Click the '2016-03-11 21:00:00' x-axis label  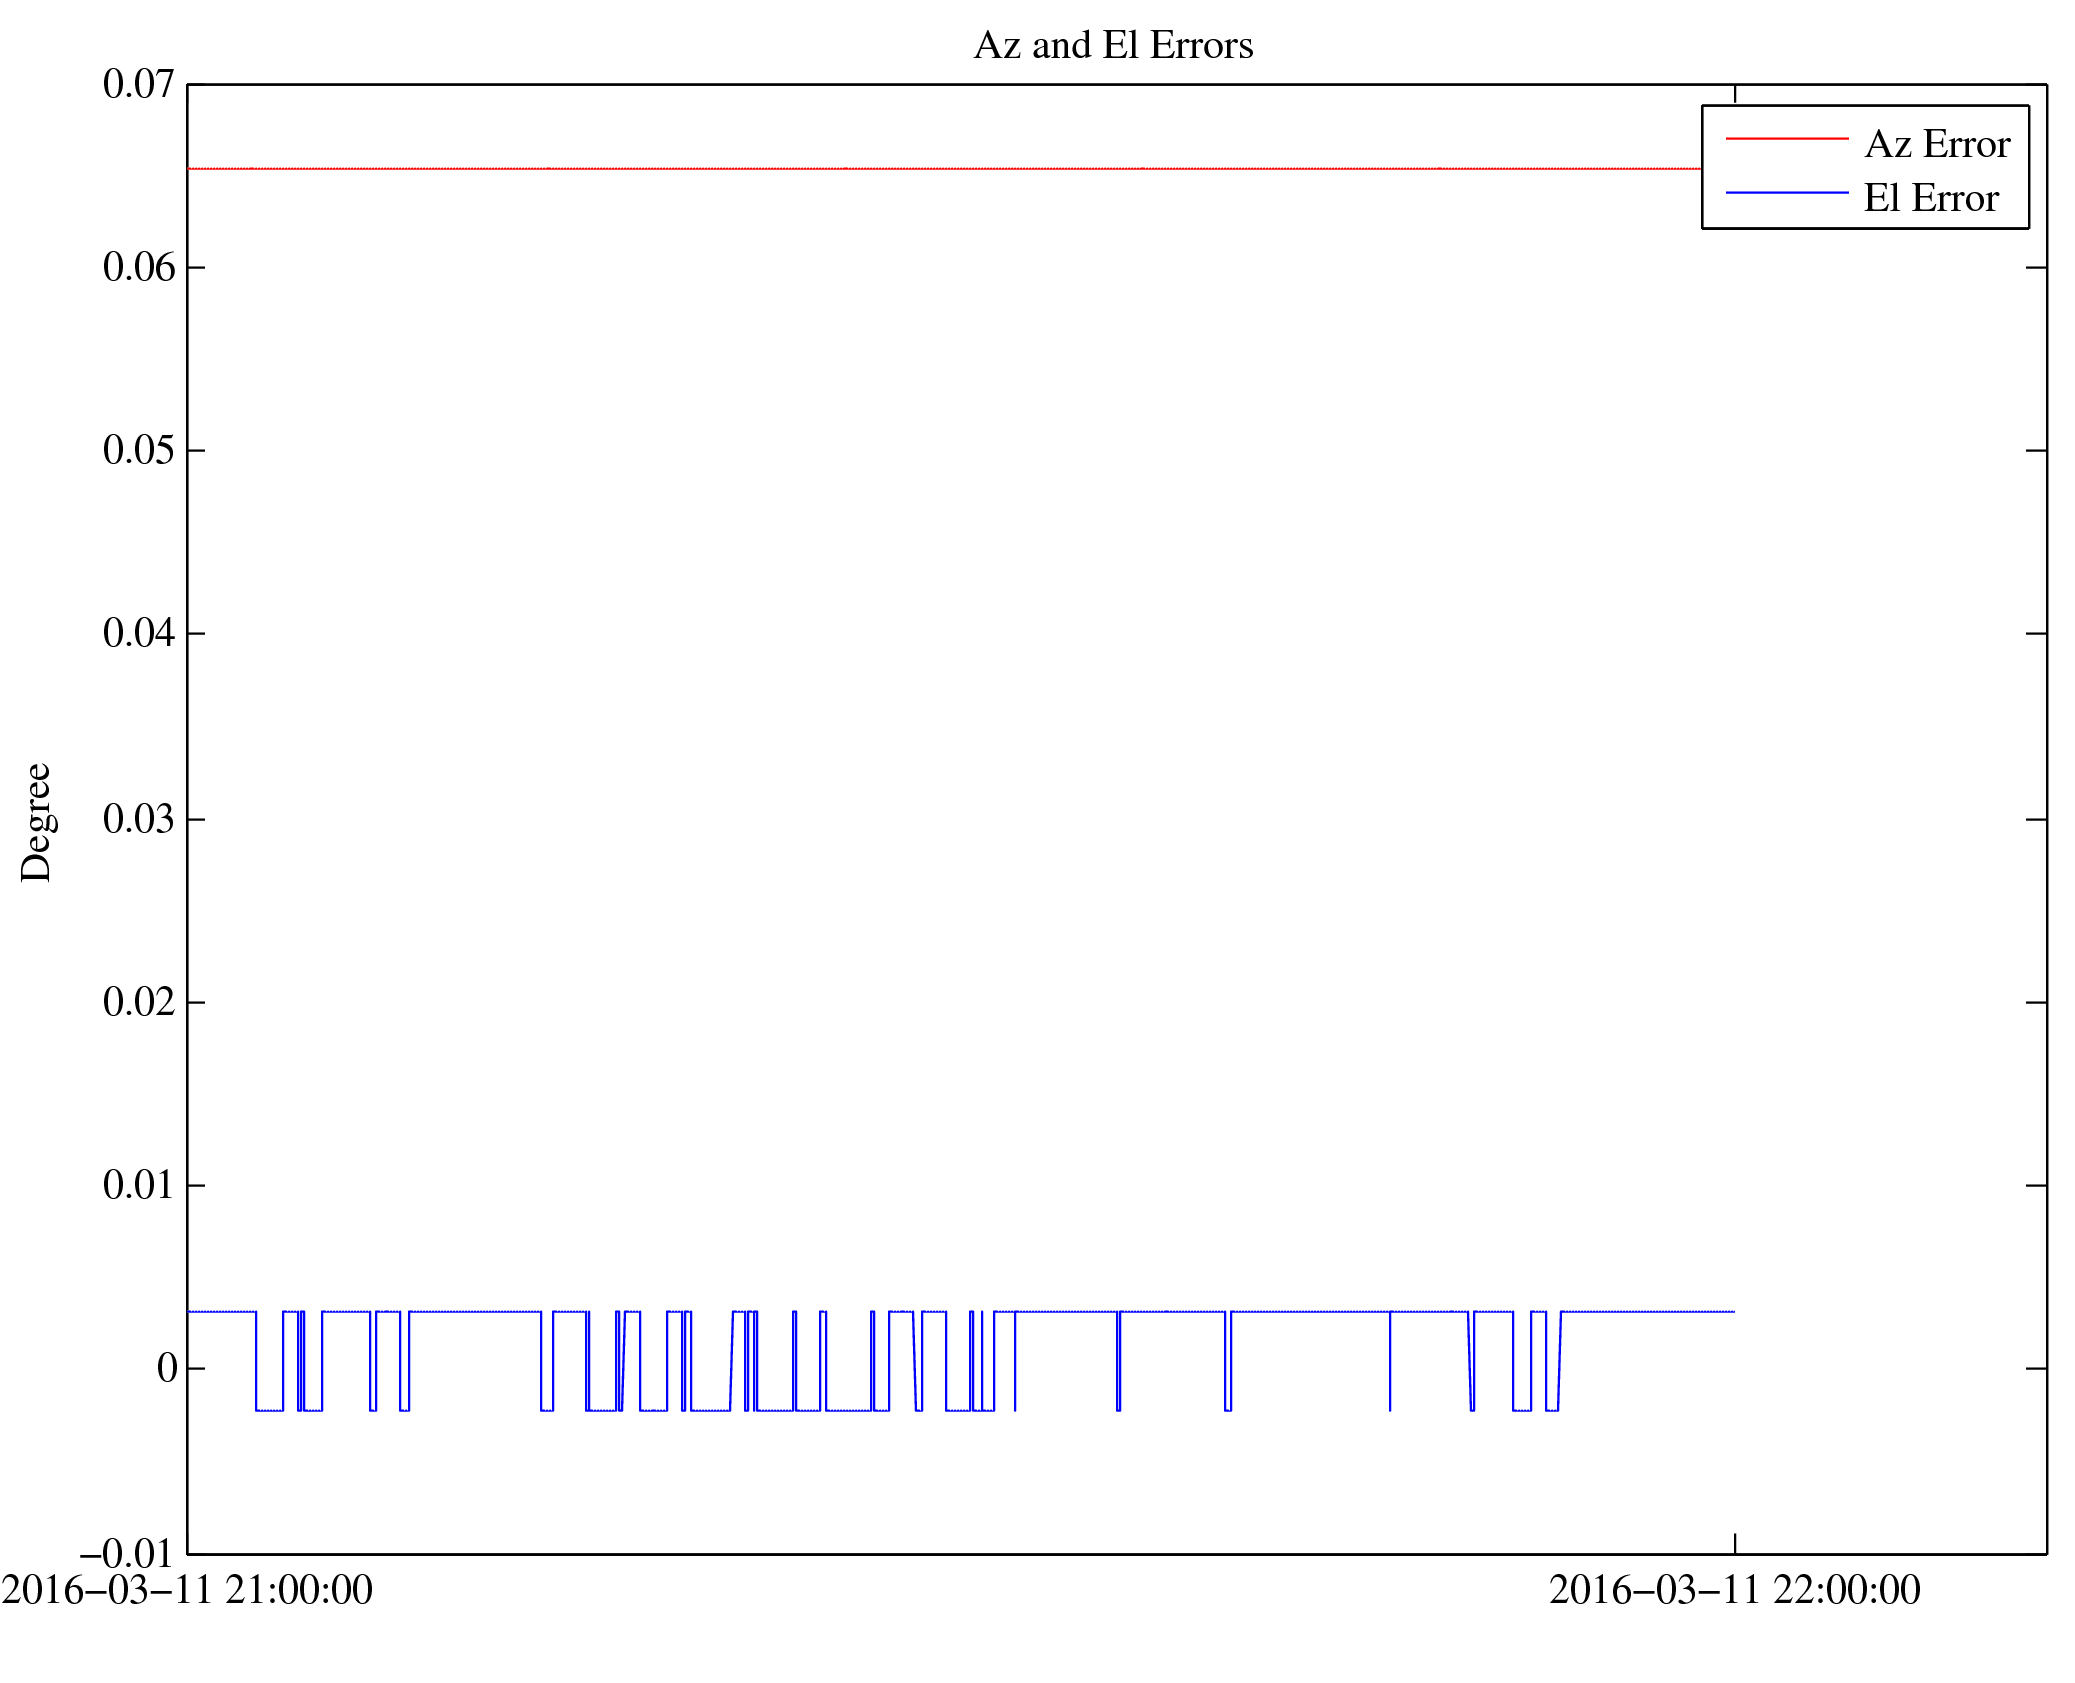(x=187, y=1590)
